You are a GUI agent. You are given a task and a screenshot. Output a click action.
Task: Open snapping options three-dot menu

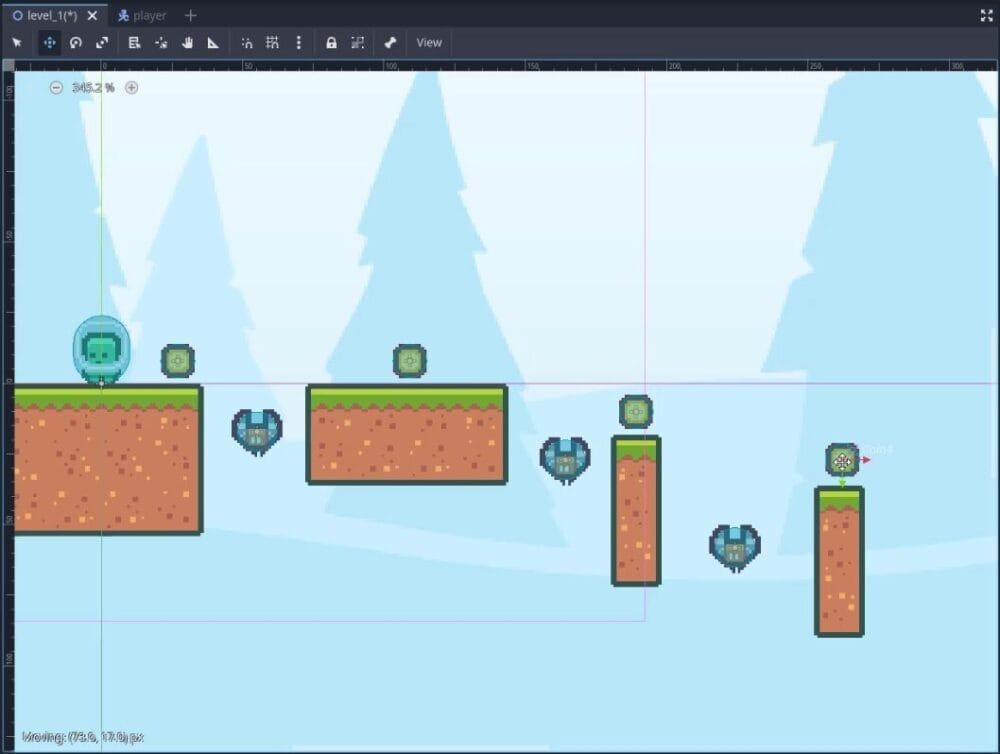coord(298,43)
